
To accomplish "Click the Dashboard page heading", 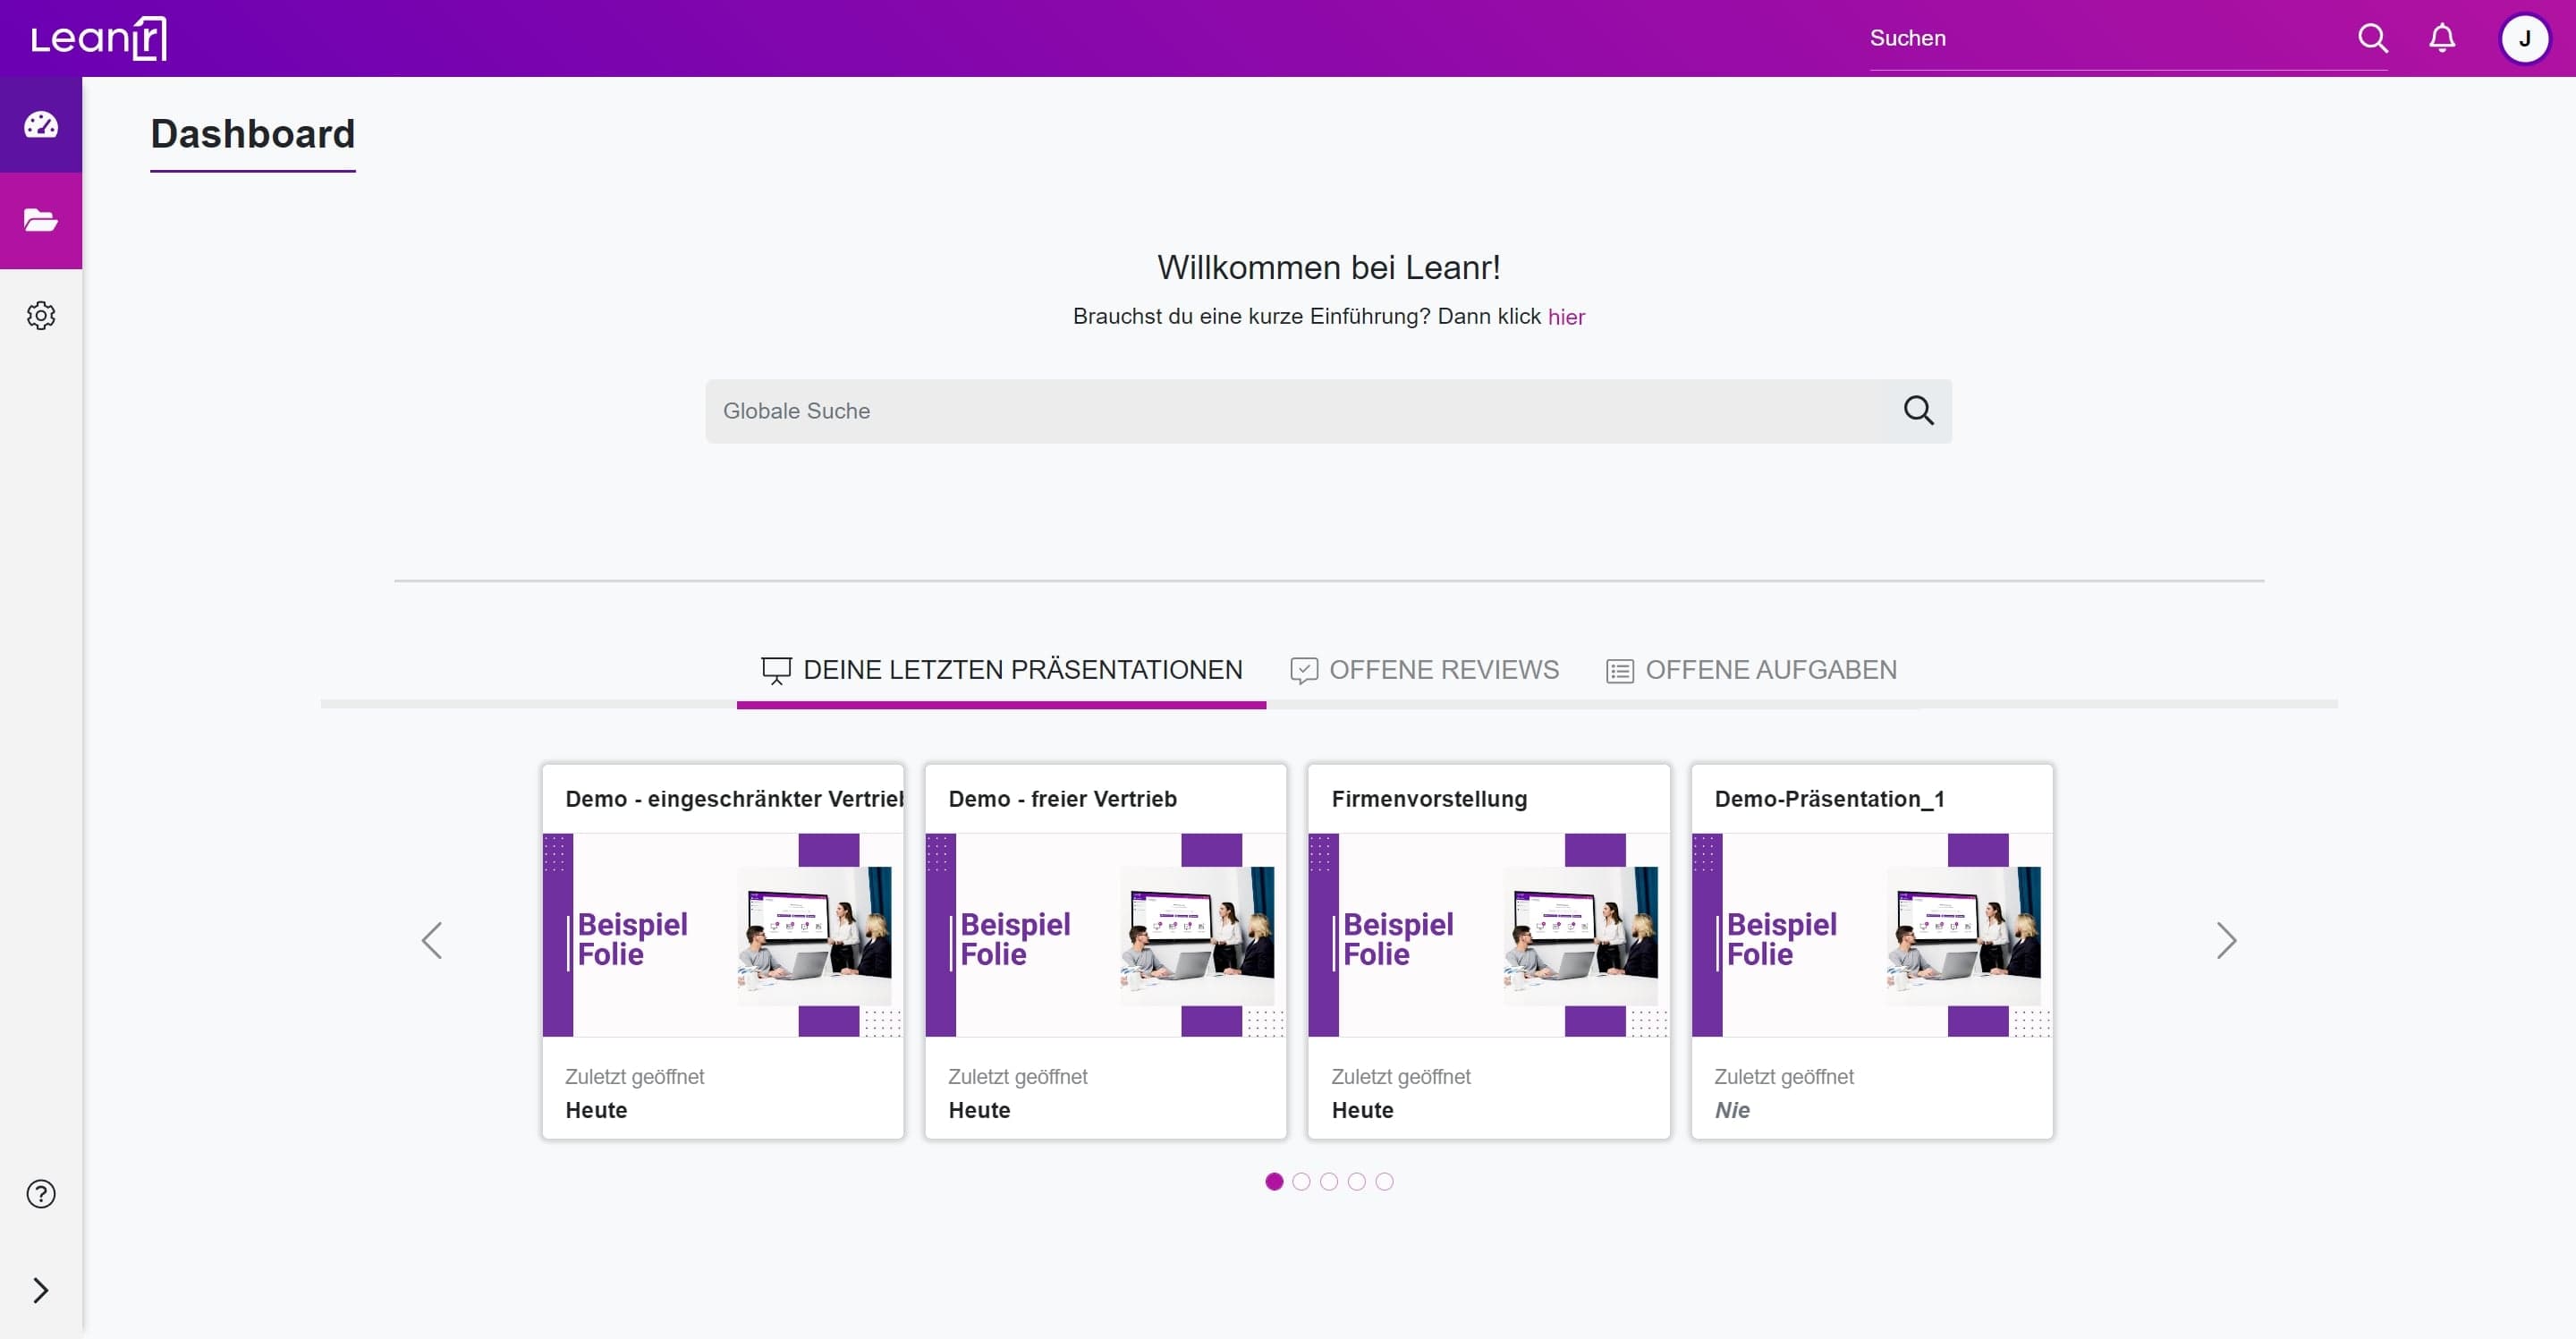I will click(253, 134).
